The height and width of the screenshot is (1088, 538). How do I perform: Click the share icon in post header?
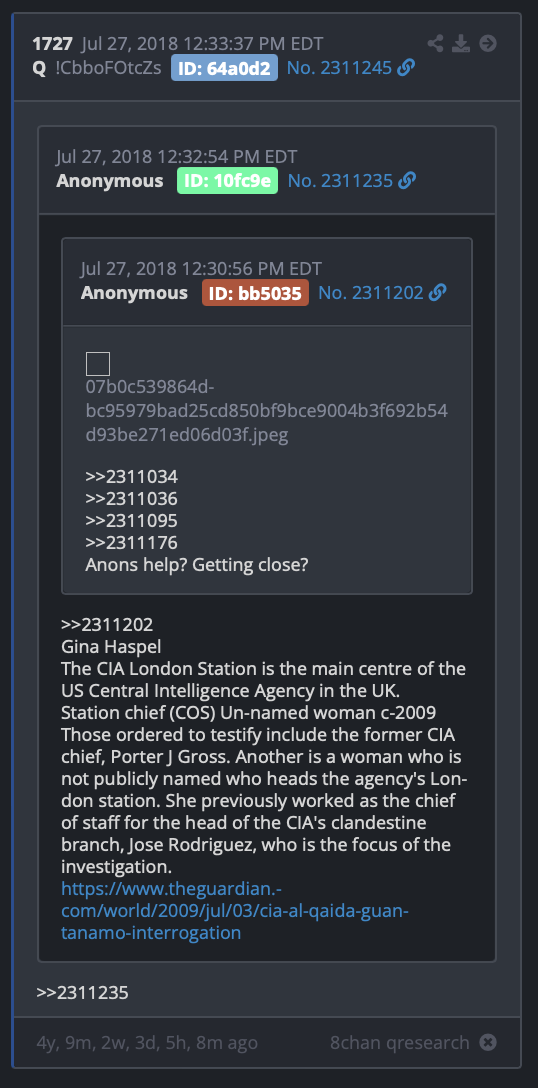coord(435,44)
